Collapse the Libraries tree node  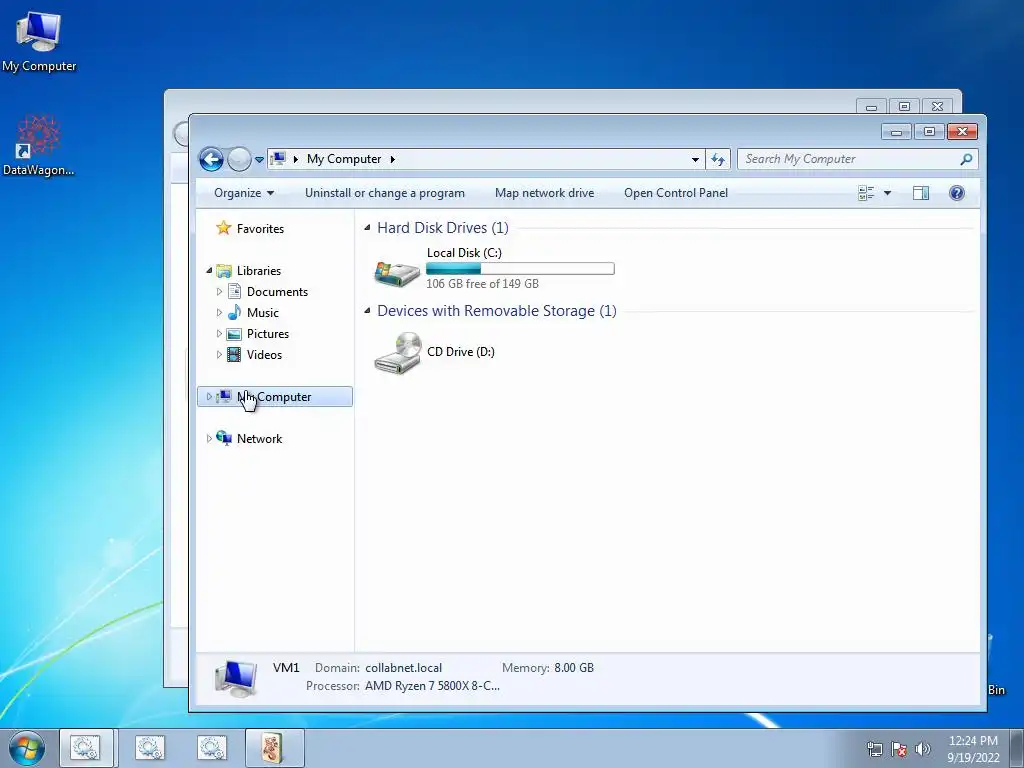pyautogui.click(x=209, y=270)
